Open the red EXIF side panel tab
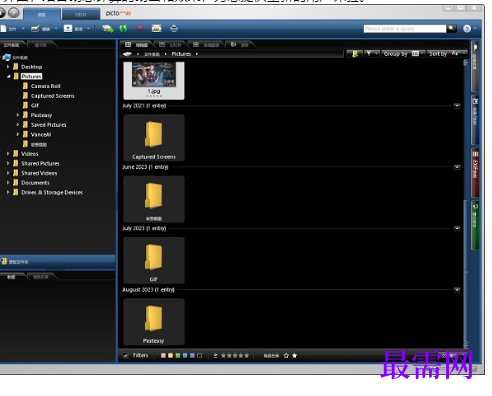The width and height of the screenshot is (492, 396). (x=475, y=172)
